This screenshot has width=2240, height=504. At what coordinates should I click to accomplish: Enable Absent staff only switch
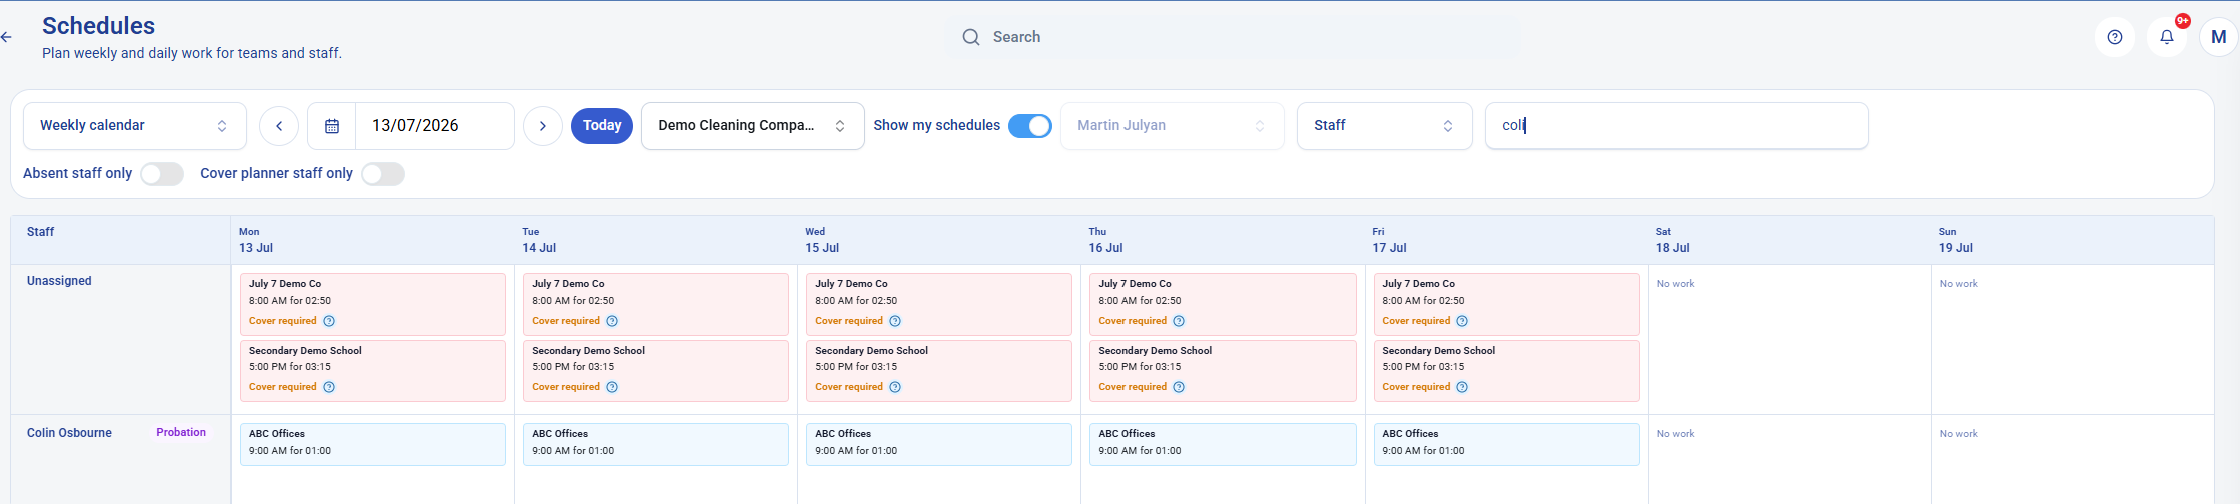coord(162,174)
